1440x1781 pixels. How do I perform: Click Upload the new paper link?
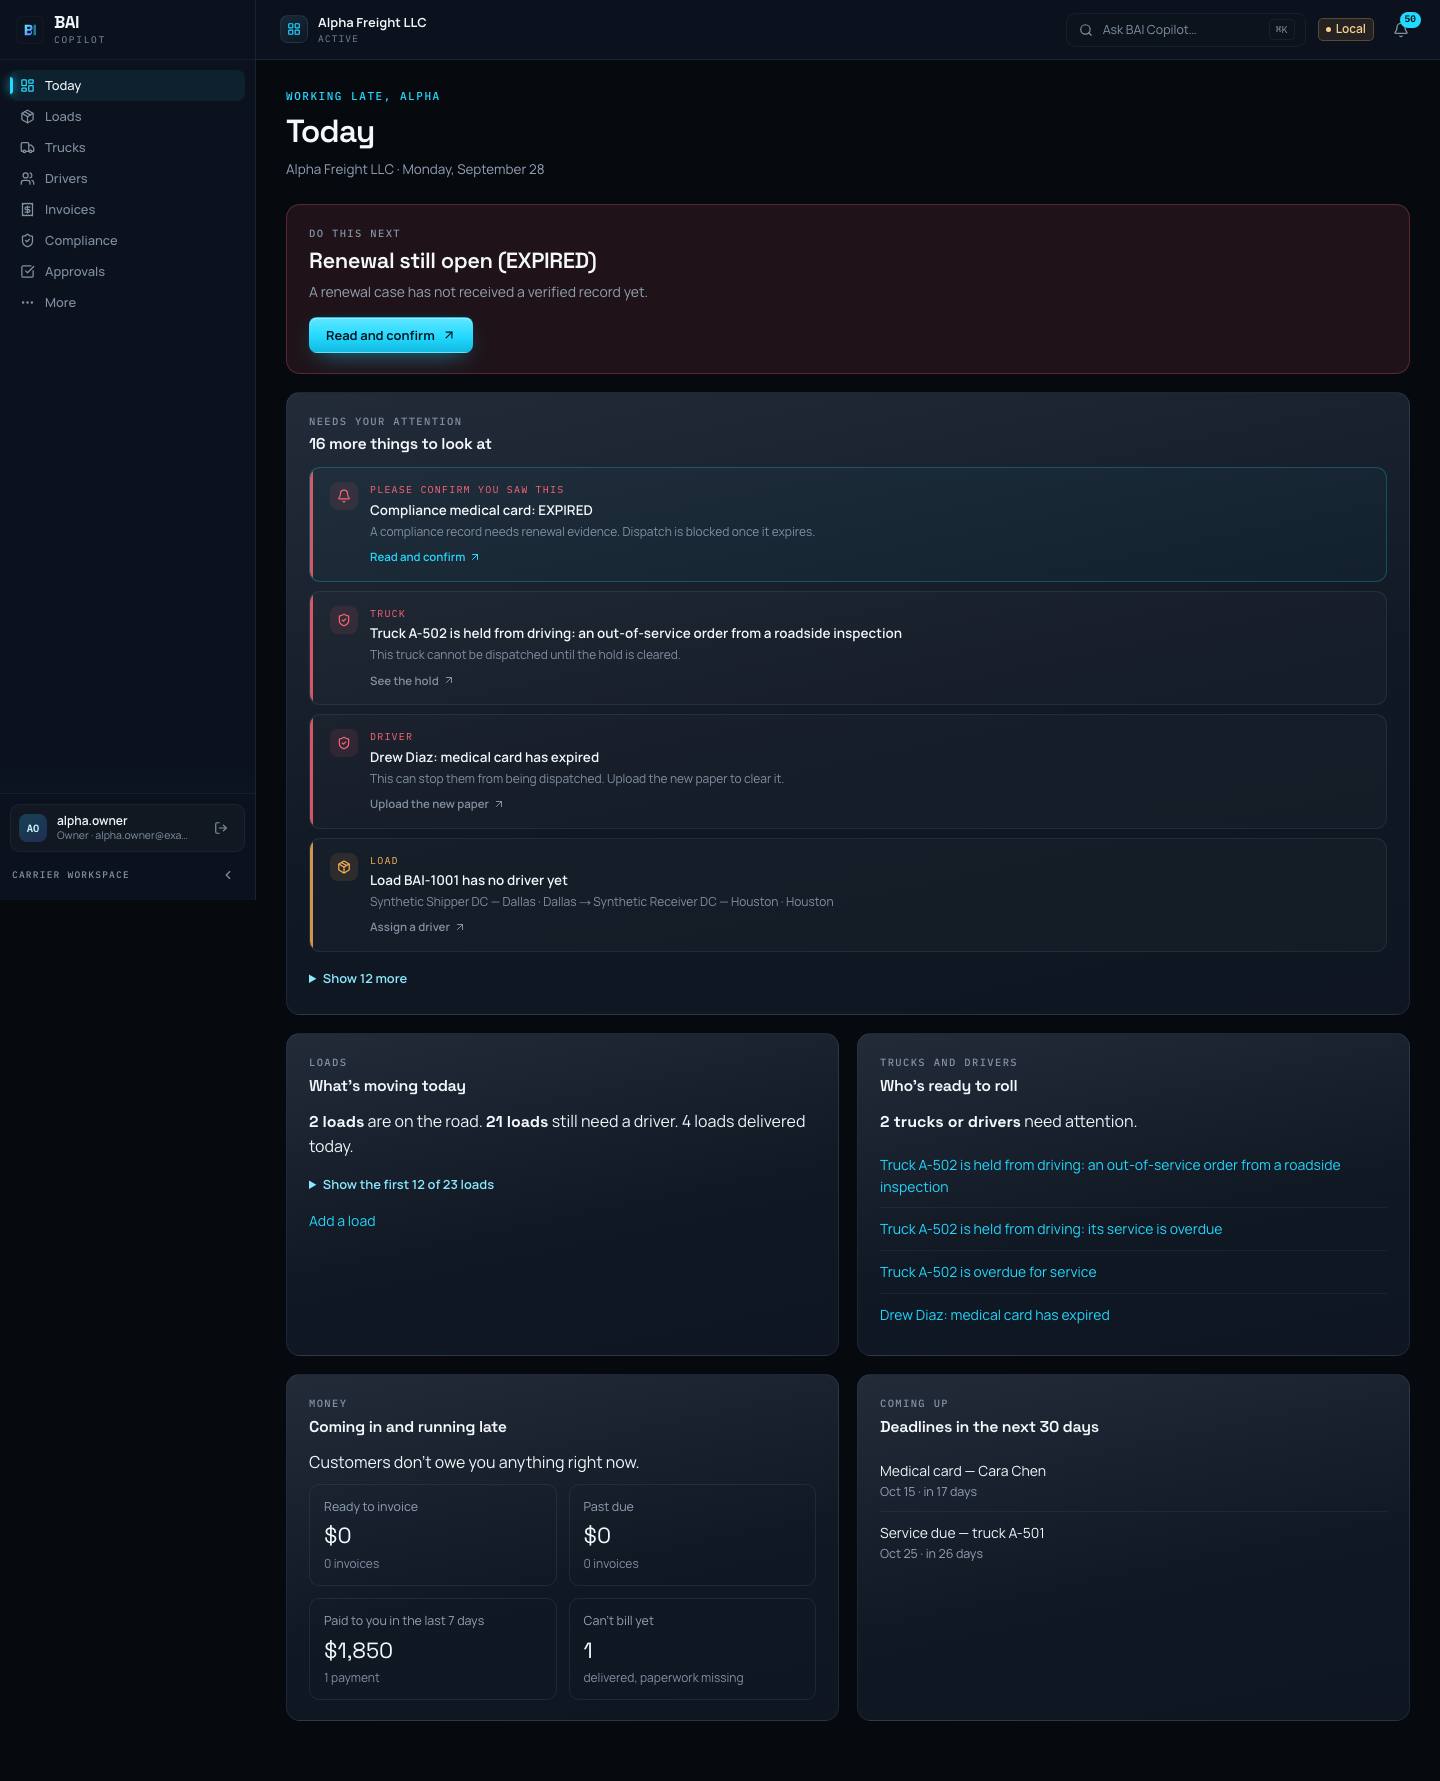coord(436,804)
